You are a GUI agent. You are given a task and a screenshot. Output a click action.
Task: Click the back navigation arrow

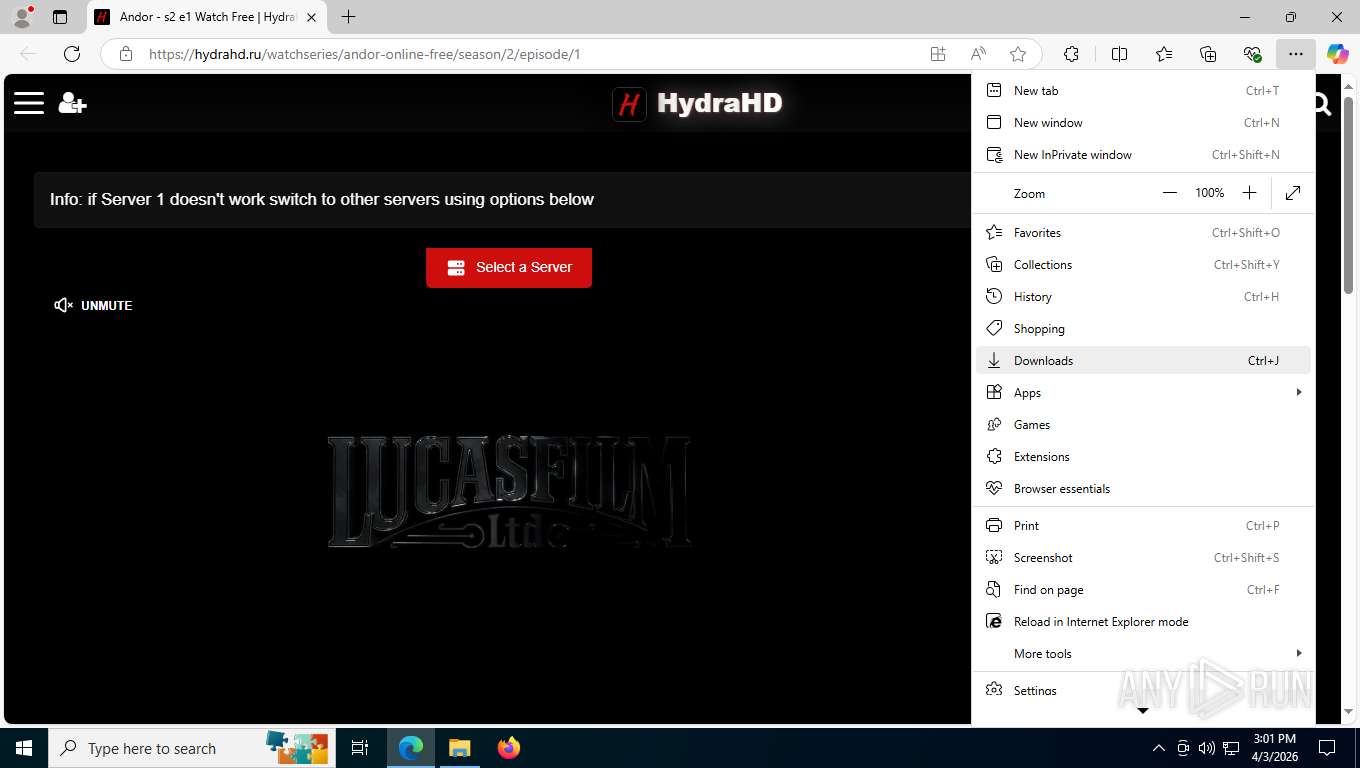coord(28,54)
